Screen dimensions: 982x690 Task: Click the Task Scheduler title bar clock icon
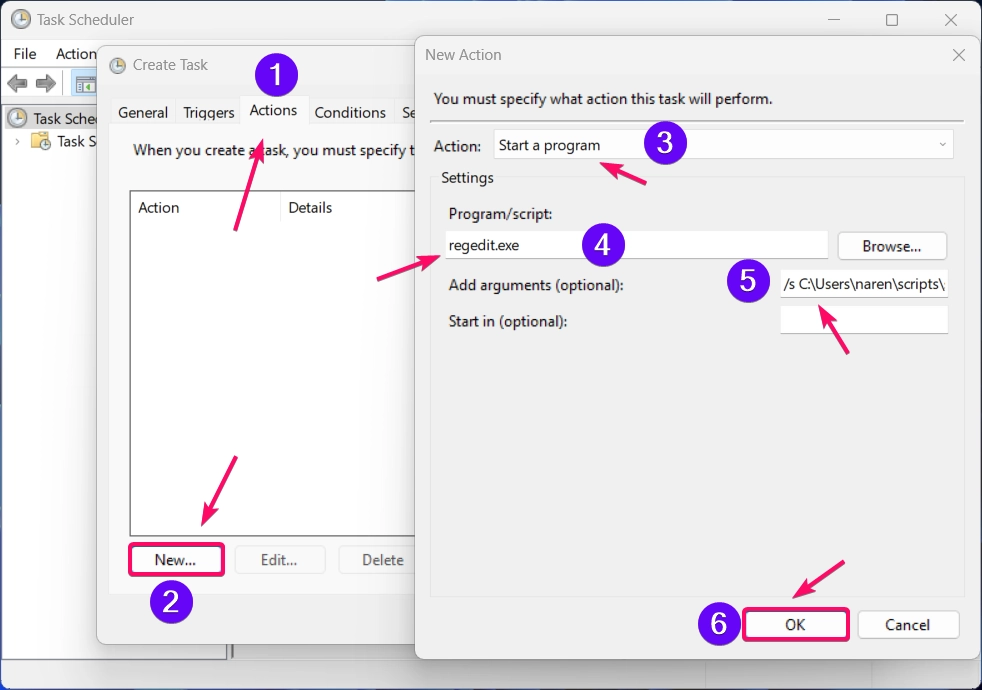[21, 19]
